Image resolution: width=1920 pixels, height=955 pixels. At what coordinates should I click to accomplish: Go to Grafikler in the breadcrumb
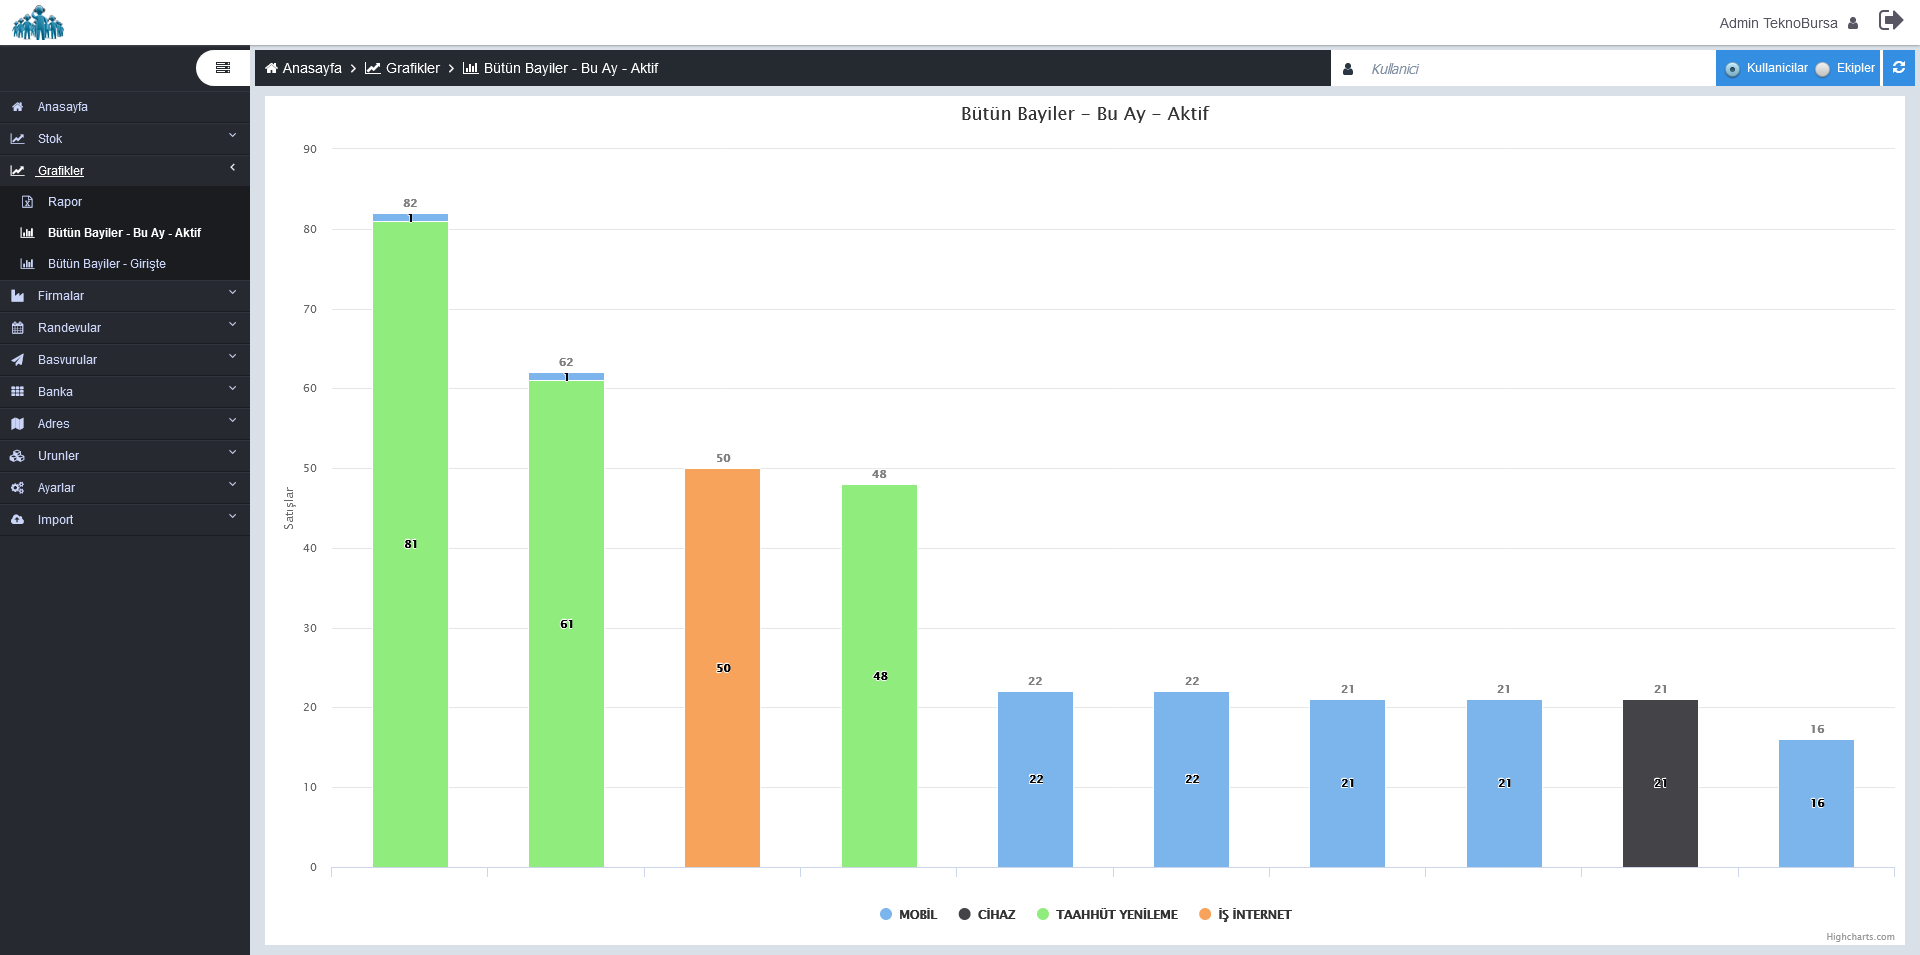[412, 68]
